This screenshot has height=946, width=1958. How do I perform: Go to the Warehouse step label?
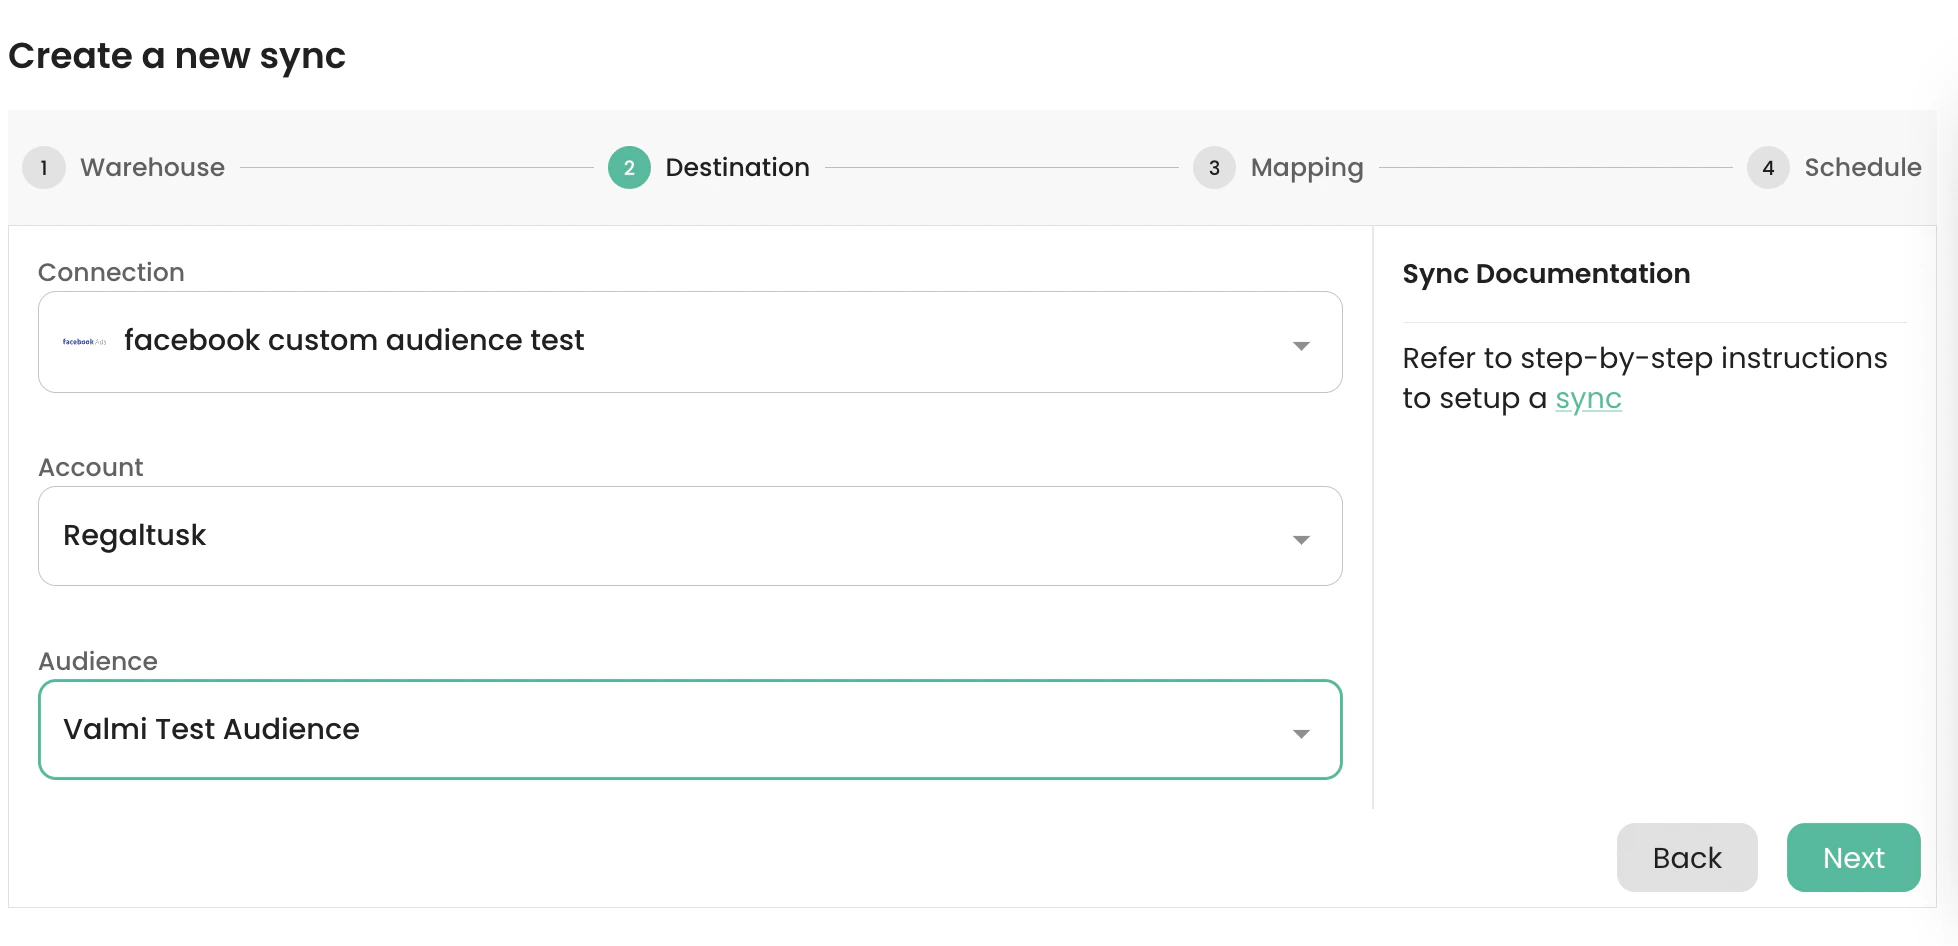[152, 168]
